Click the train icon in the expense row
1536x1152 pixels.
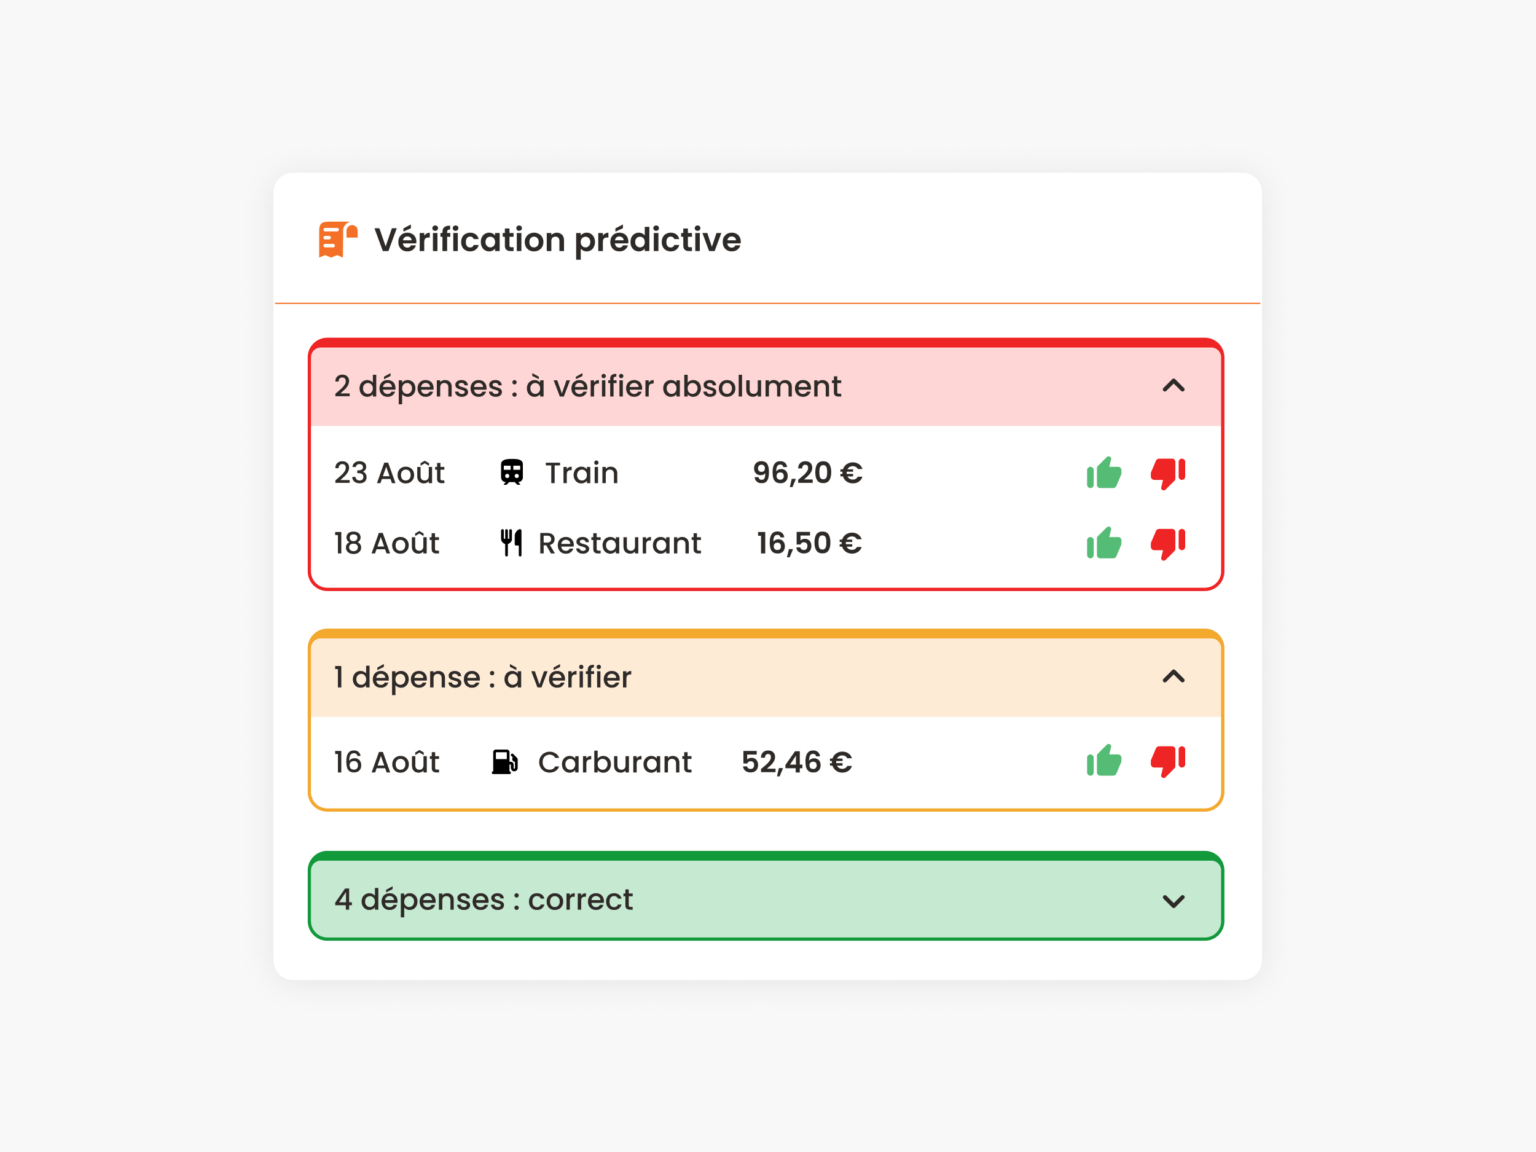coord(512,473)
